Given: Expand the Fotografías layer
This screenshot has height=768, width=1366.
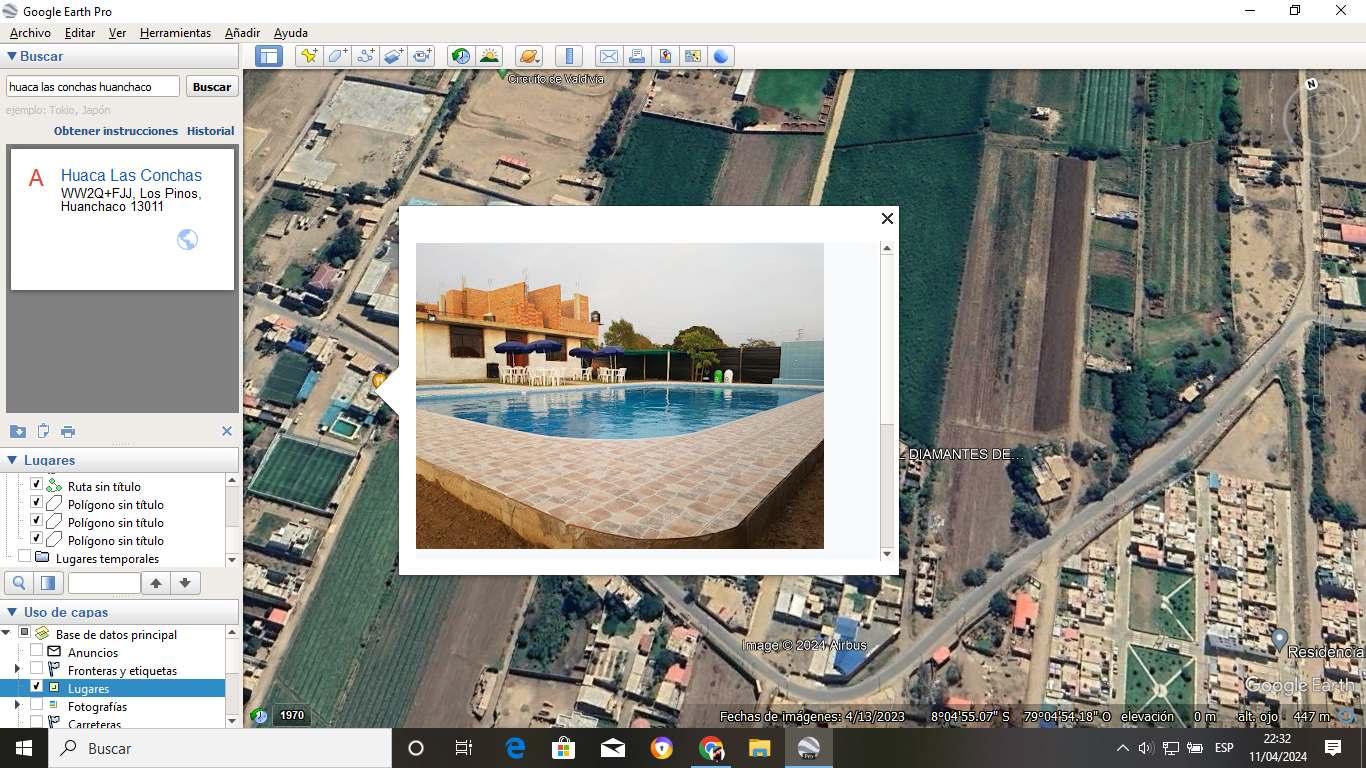Looking at the screenshot, I should 17,705.
